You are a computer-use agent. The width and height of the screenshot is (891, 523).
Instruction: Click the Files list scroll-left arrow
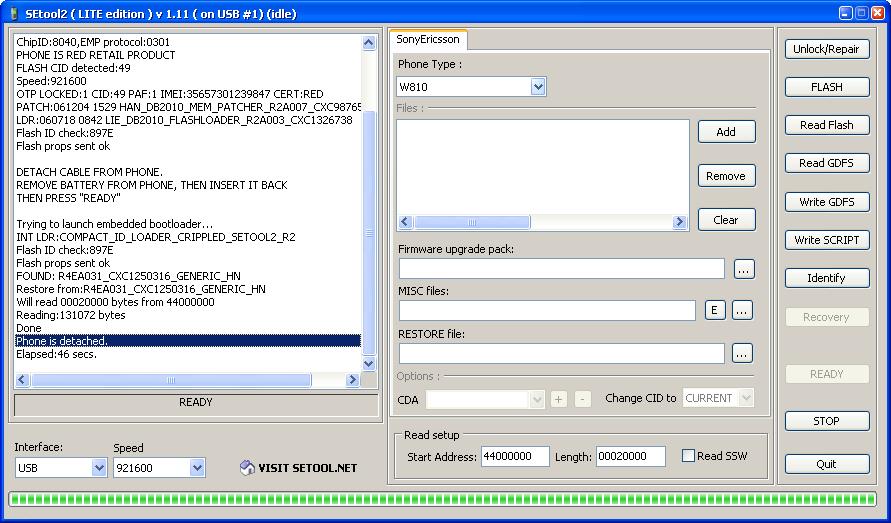point(405,222)
